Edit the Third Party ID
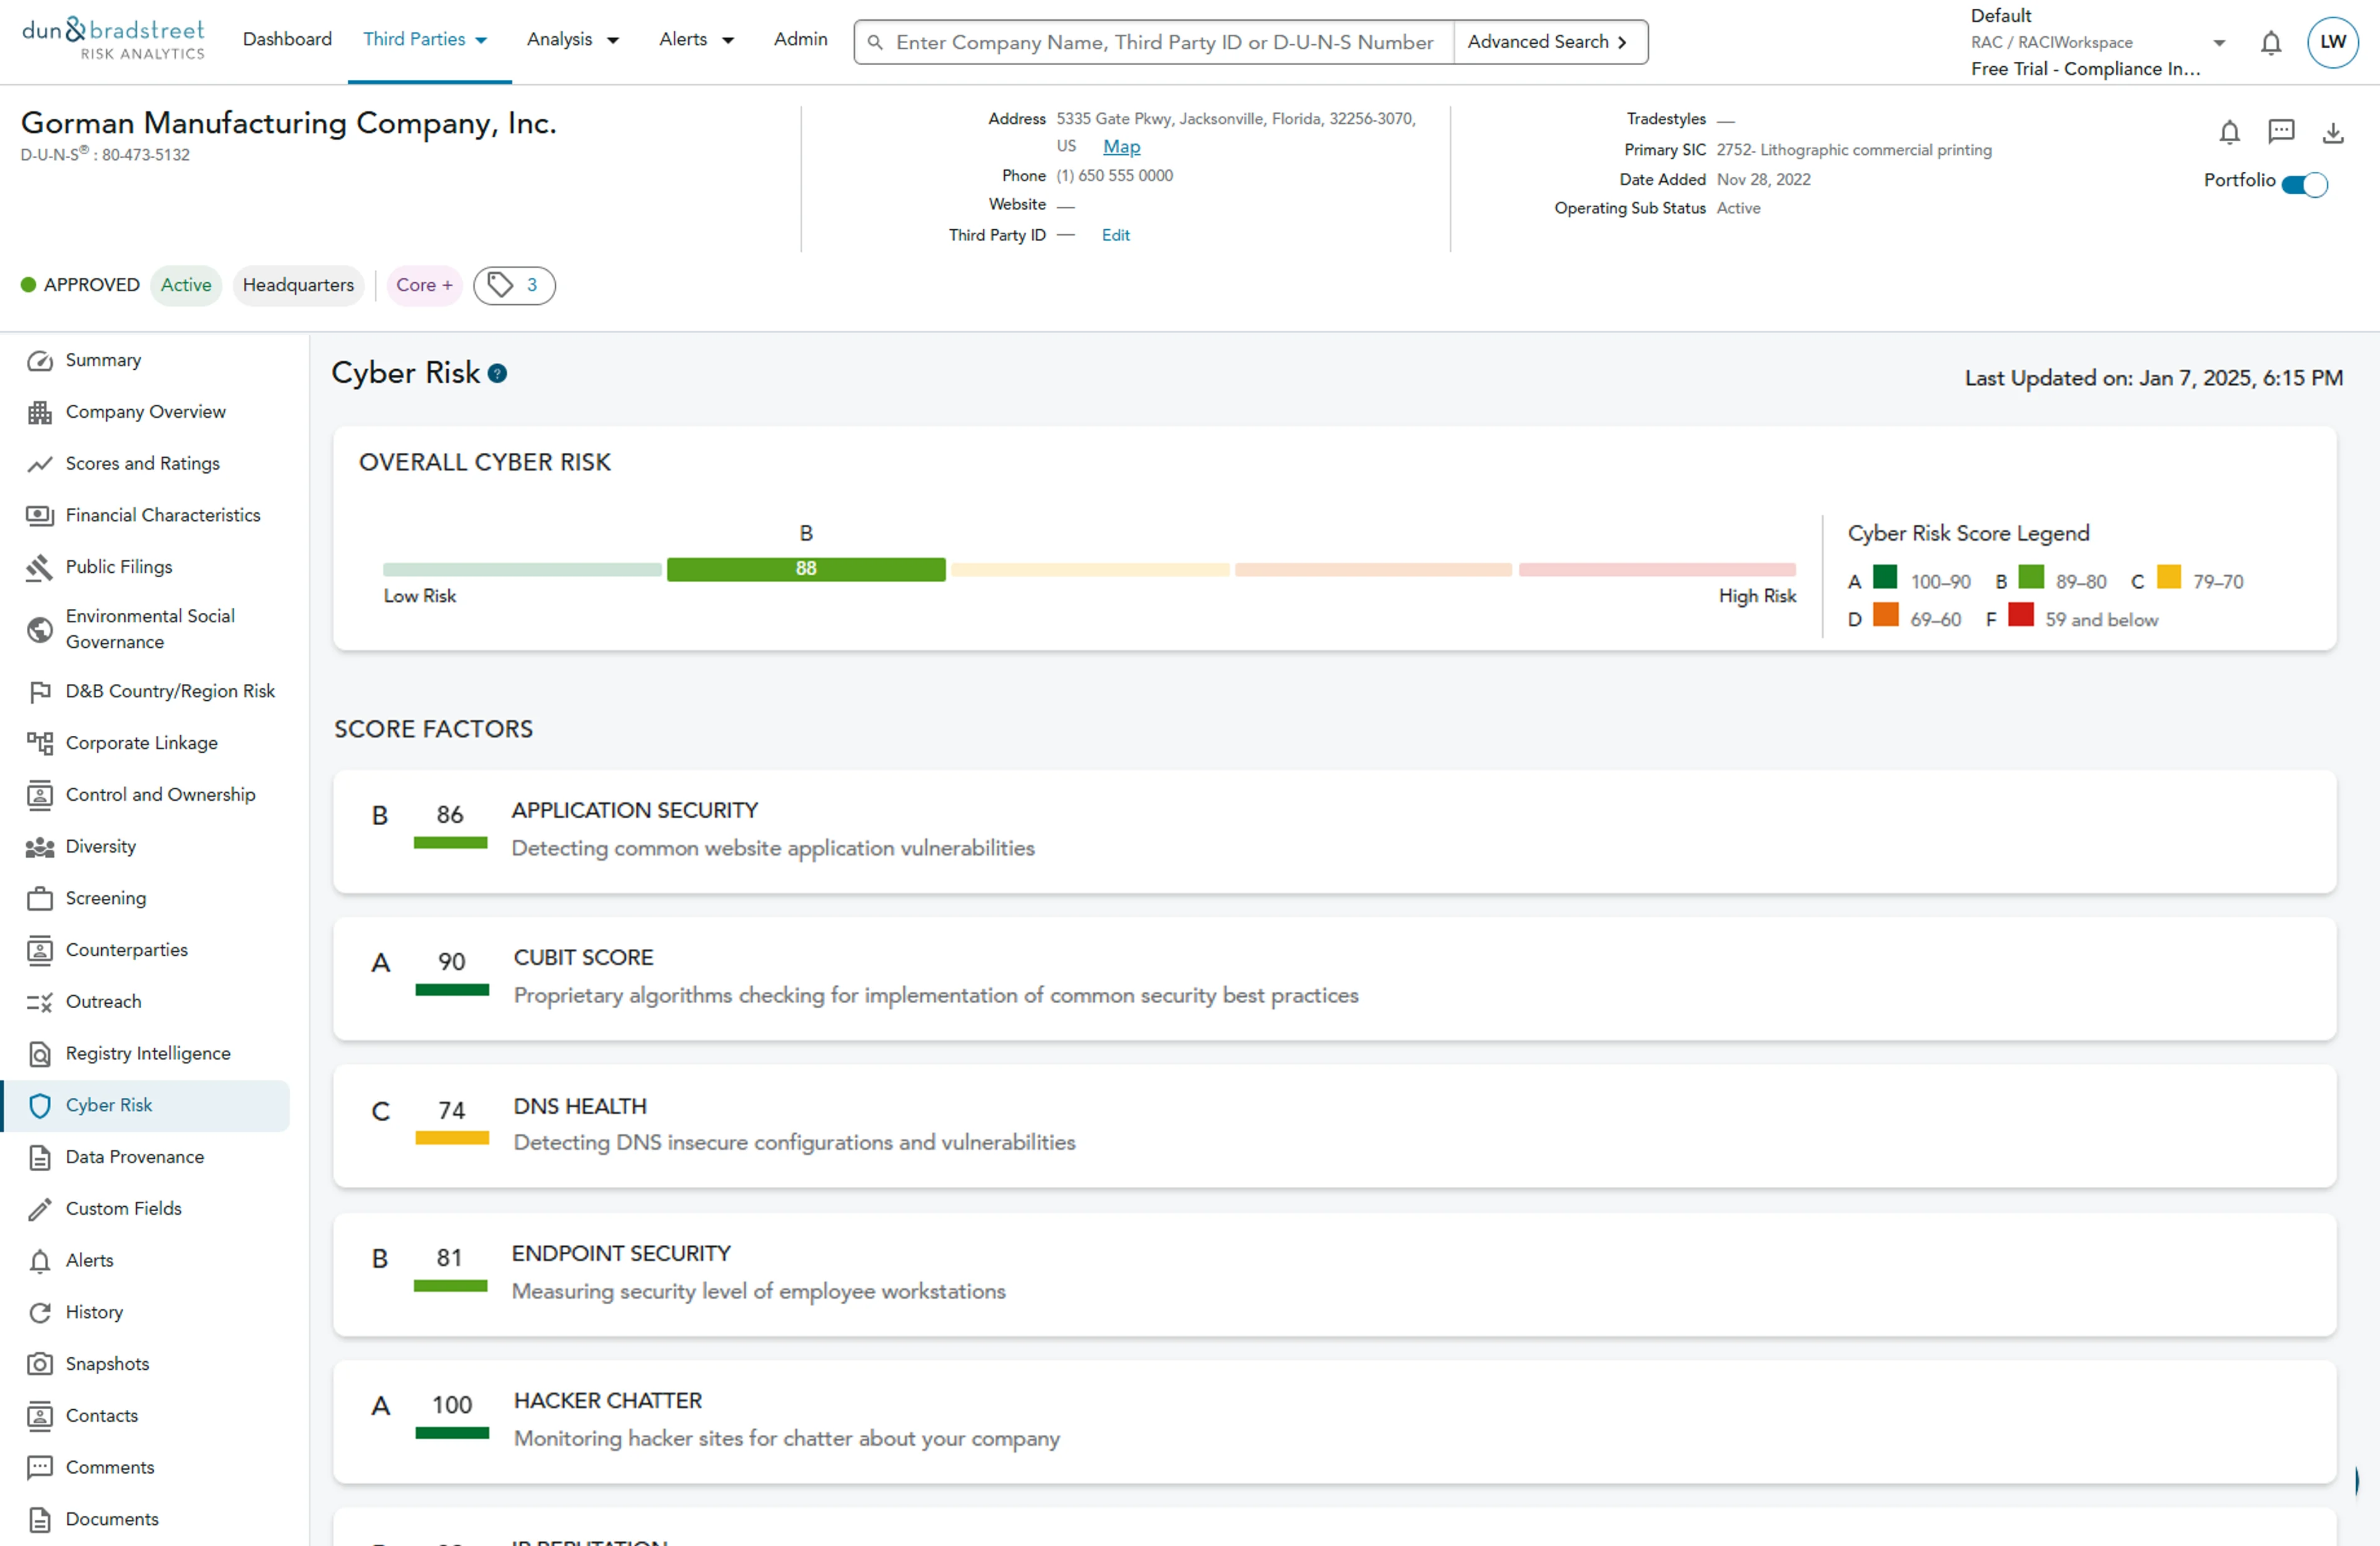This screenshot has width=2380, height=1546. (1116, 236)
